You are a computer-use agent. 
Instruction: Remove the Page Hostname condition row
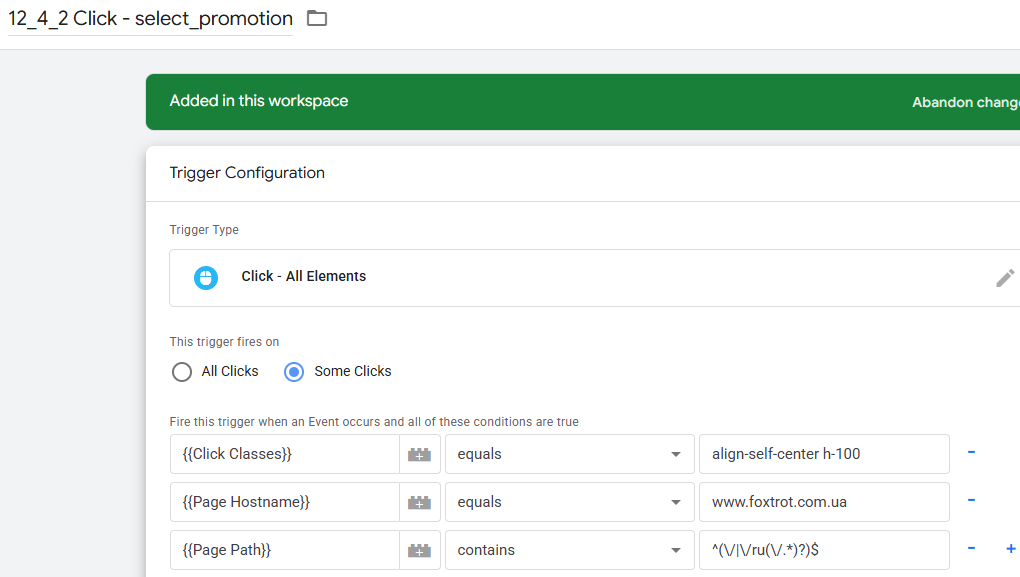click(971, 501)
